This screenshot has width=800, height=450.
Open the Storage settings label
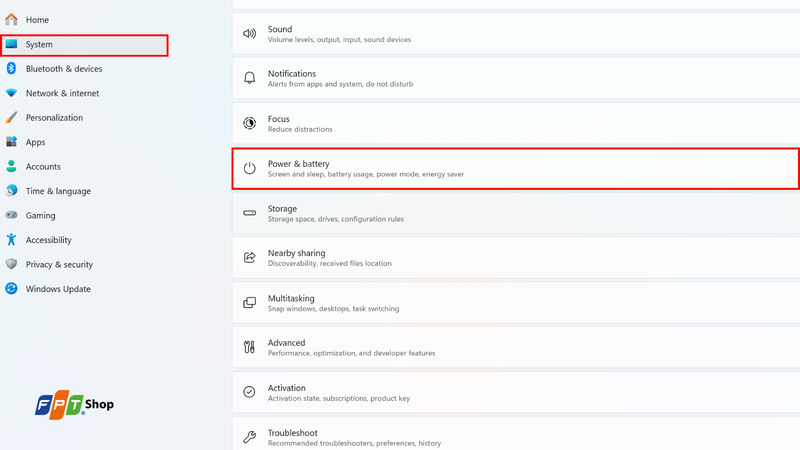coord(282,209)
